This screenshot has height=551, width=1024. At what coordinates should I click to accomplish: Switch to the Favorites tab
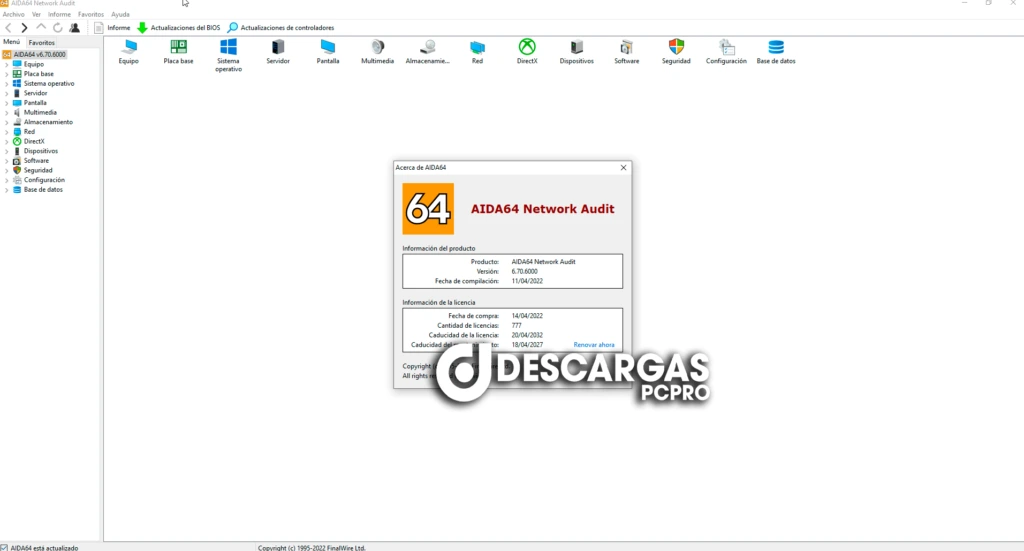point(42,43)
